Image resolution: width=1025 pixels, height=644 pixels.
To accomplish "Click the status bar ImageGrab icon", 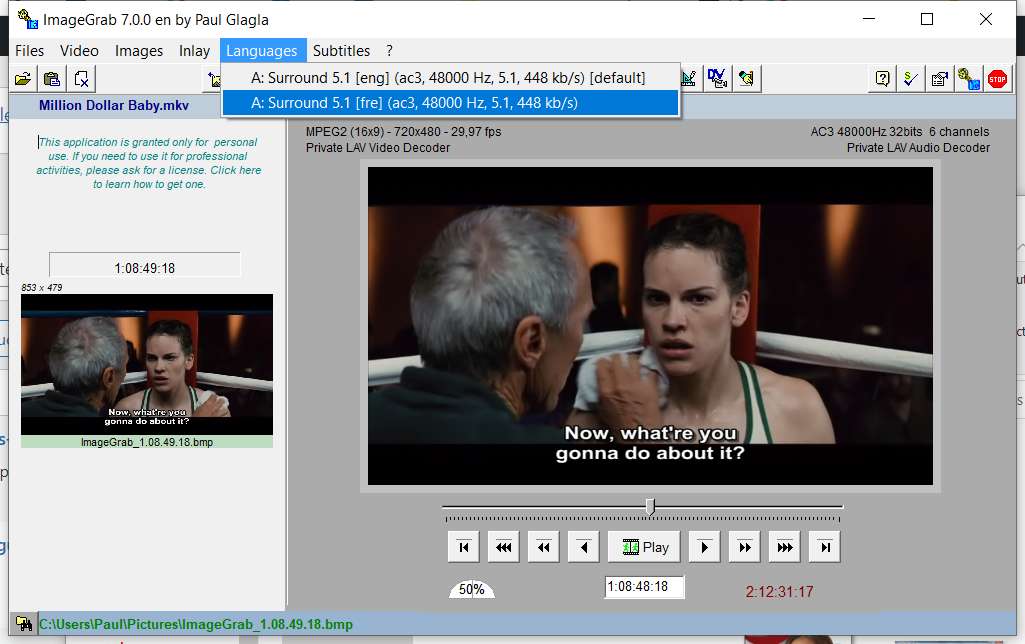I will click(24, 624).
